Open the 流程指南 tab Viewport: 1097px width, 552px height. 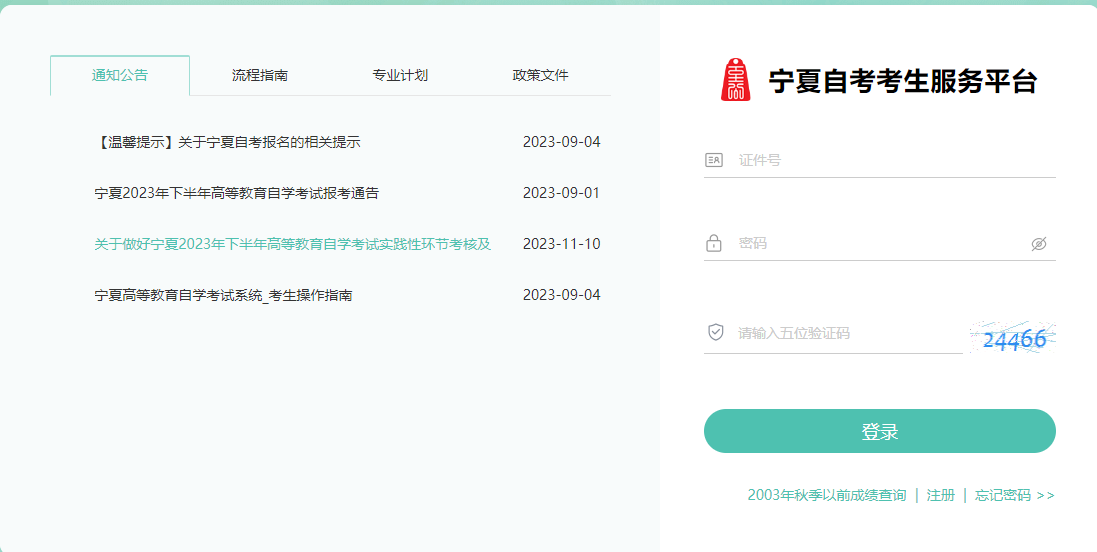tap(260, 76)
